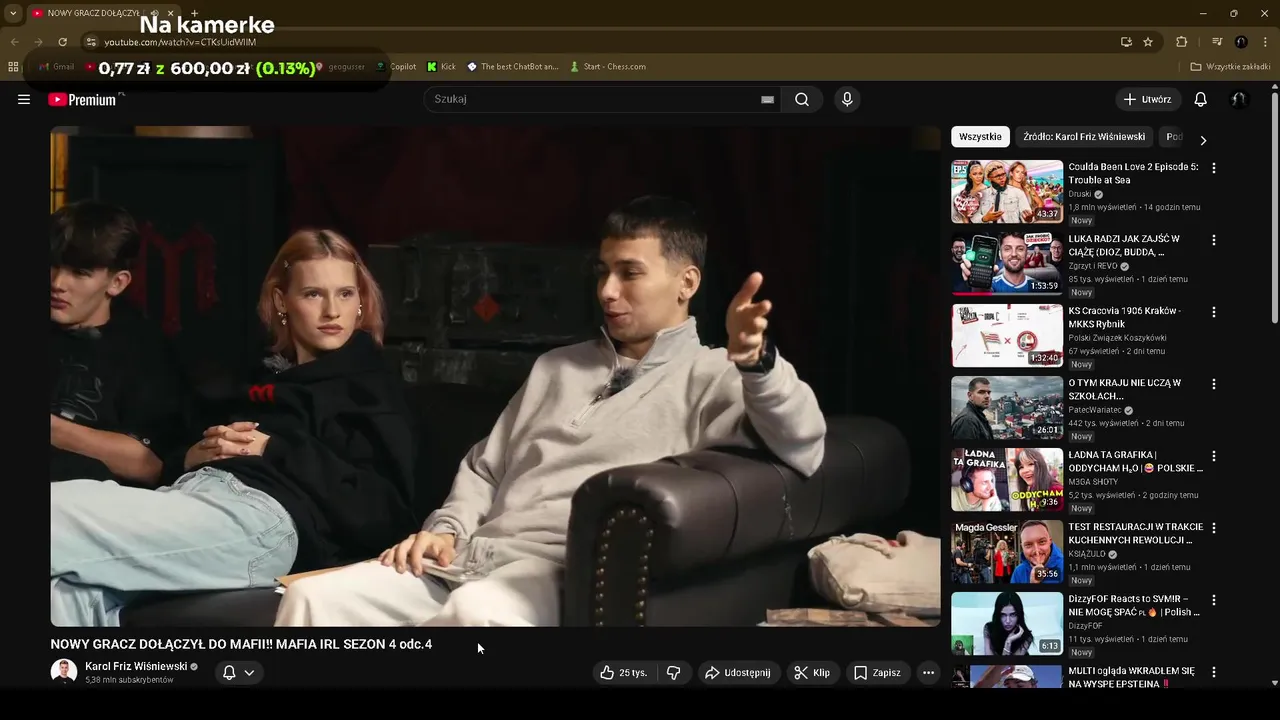The image size is (1280, 720).
Task: Open options for O TYM KRAJU NIE UCZĄ video
Action: [x=1214, y=384]
